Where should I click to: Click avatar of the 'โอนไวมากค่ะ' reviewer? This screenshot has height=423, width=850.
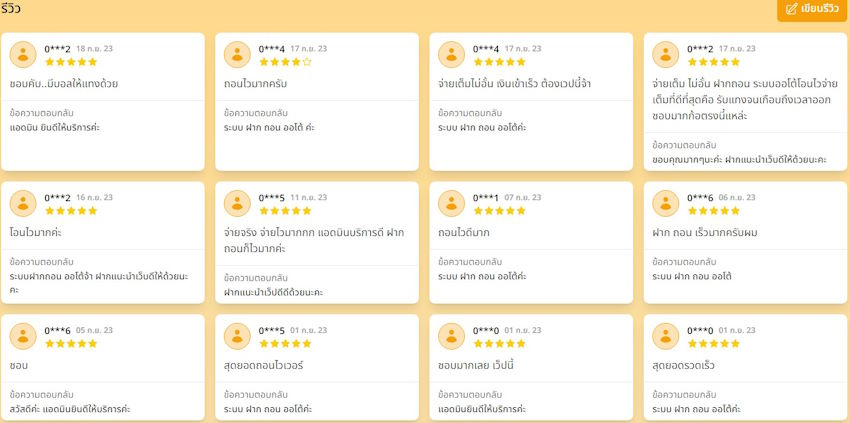(x=23, y=203)
